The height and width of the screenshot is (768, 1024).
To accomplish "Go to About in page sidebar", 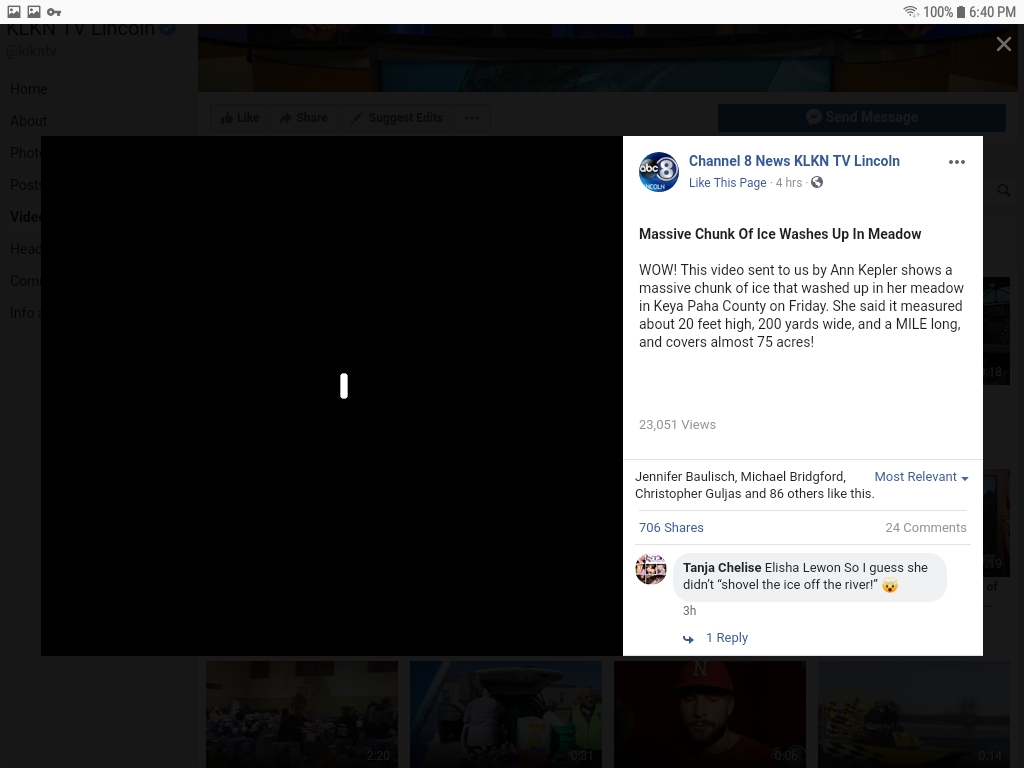I will pos(29,121).
